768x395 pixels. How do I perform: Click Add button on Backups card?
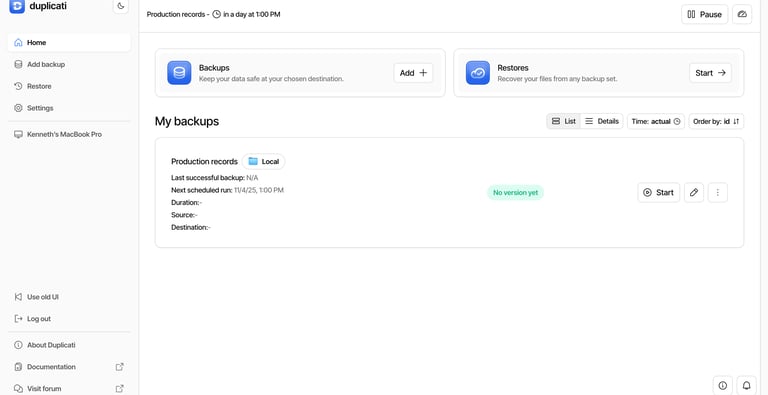[x=413, y=73]
